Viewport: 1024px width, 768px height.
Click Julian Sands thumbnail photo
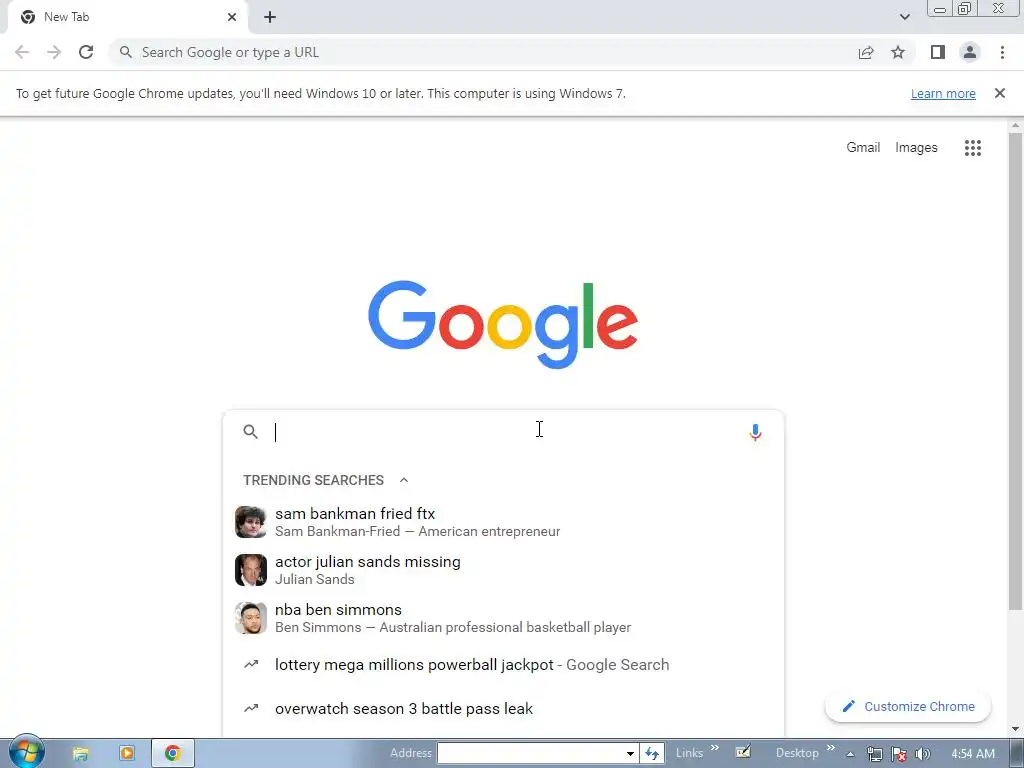(x=251, y=570)
